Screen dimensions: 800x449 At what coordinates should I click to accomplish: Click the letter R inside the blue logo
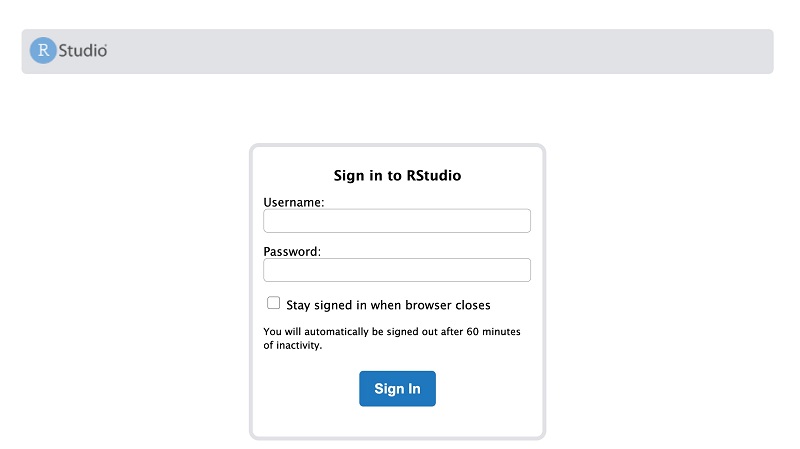coord(44,51)
